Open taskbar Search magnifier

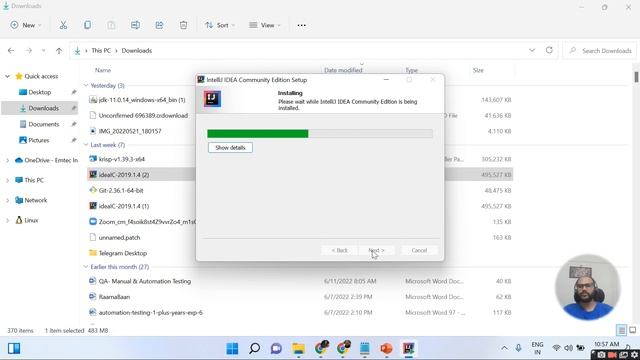[255, 349]
